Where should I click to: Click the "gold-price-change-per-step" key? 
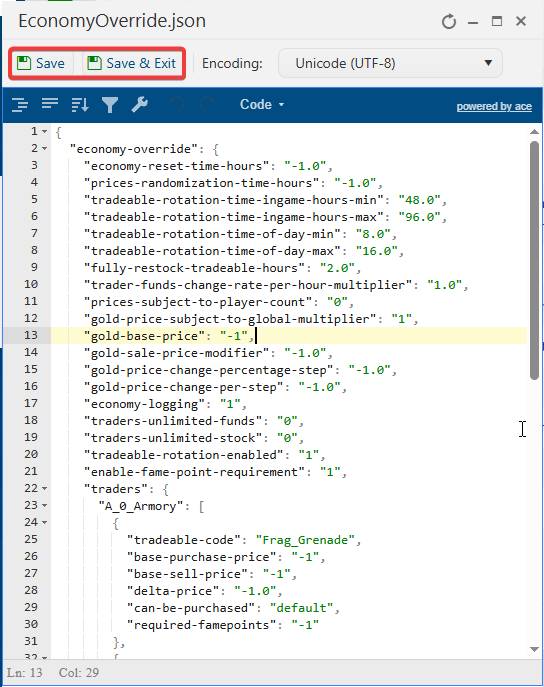tap(183, 387)
